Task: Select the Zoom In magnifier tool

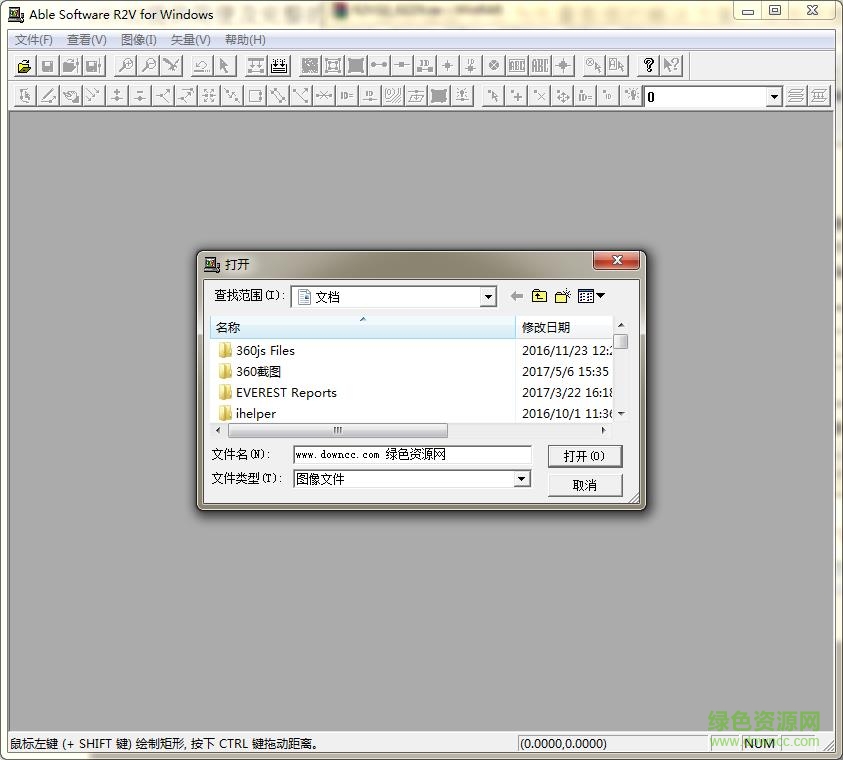Action: coord(125,65)
